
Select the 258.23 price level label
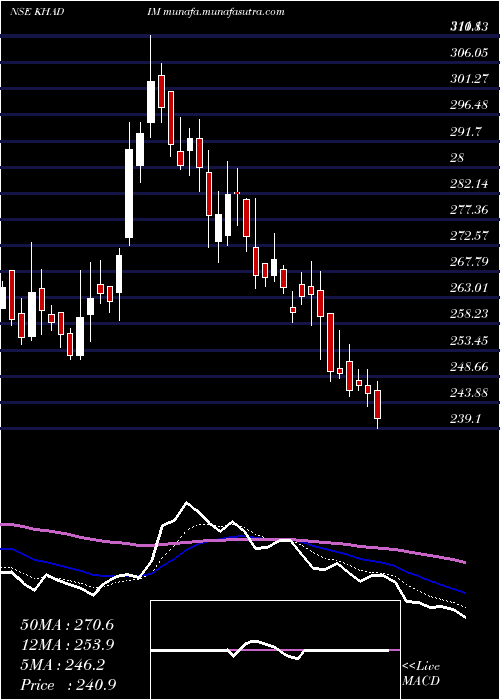(468, 315)
